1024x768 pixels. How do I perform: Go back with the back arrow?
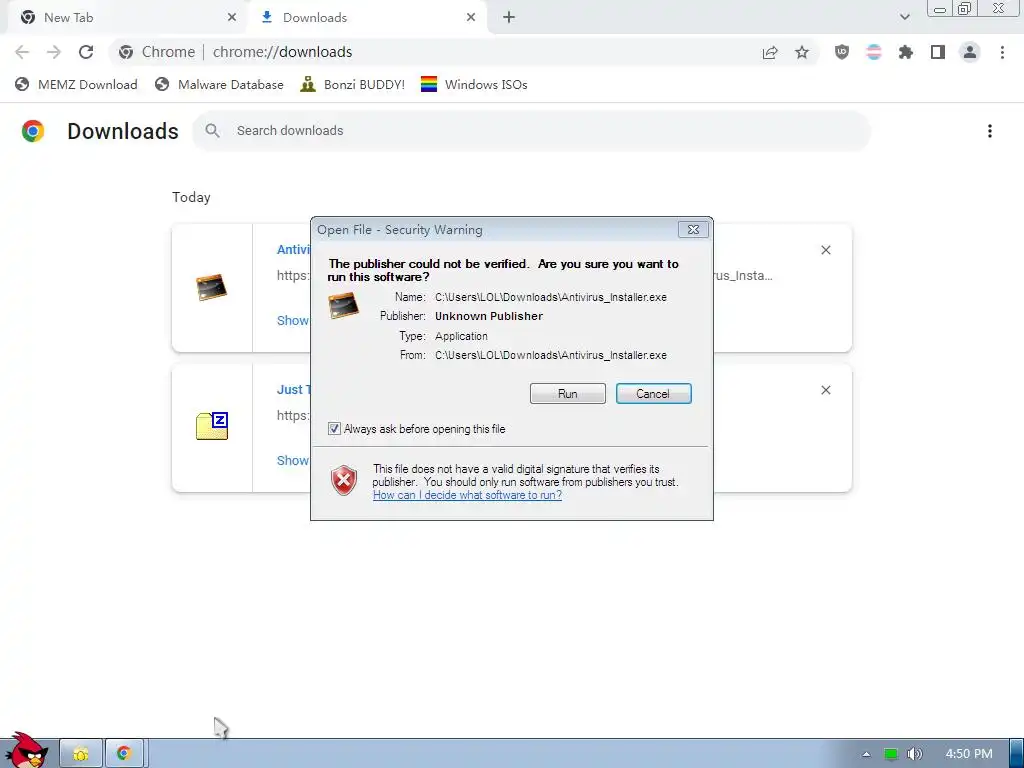point(22,52)
